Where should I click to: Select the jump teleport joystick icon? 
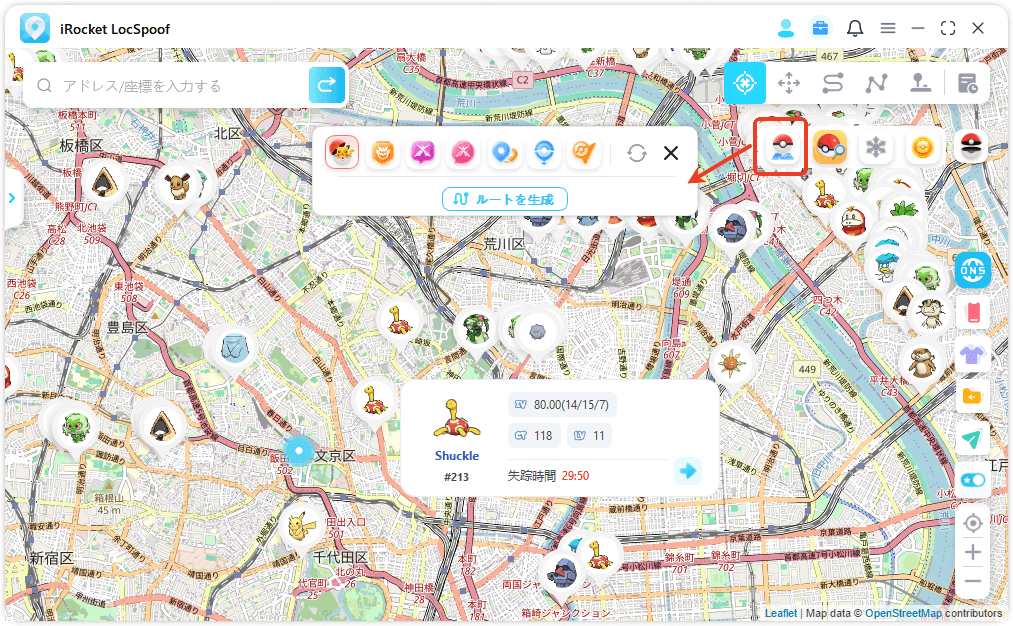[x=920, y=83]
